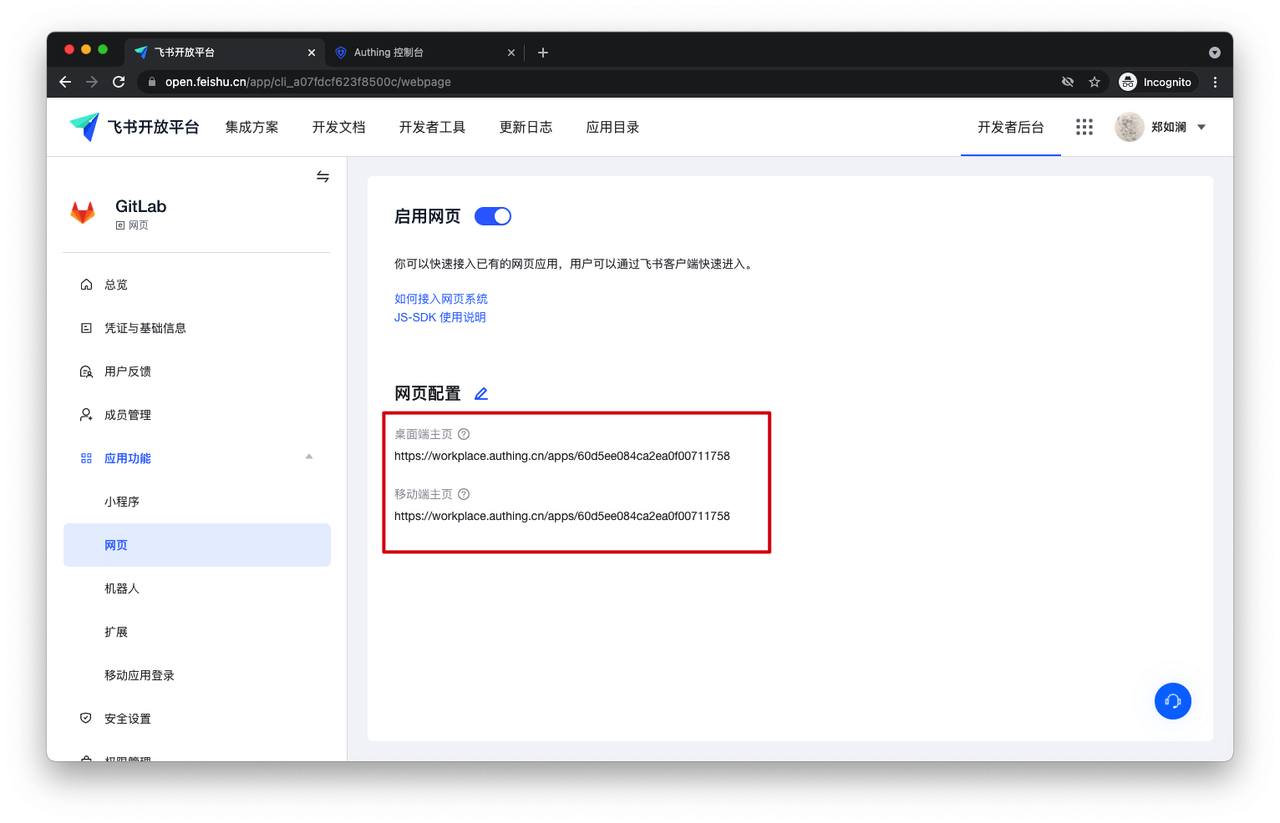
Task: Click the browser page reload icon
Action: click(119, 82)
